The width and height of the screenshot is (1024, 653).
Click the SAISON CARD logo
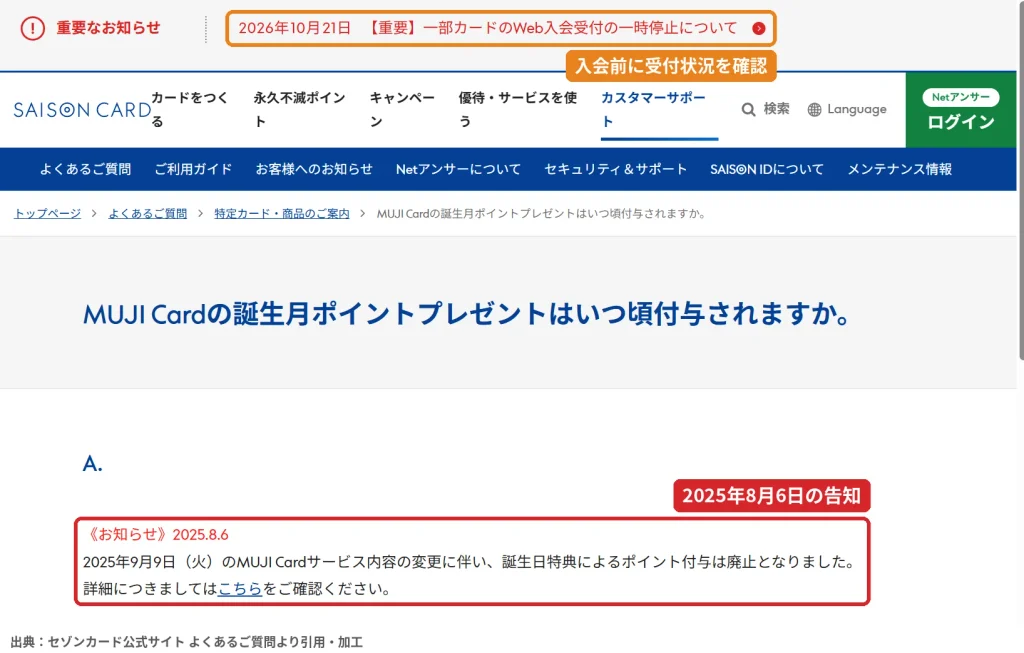(82, 110)
